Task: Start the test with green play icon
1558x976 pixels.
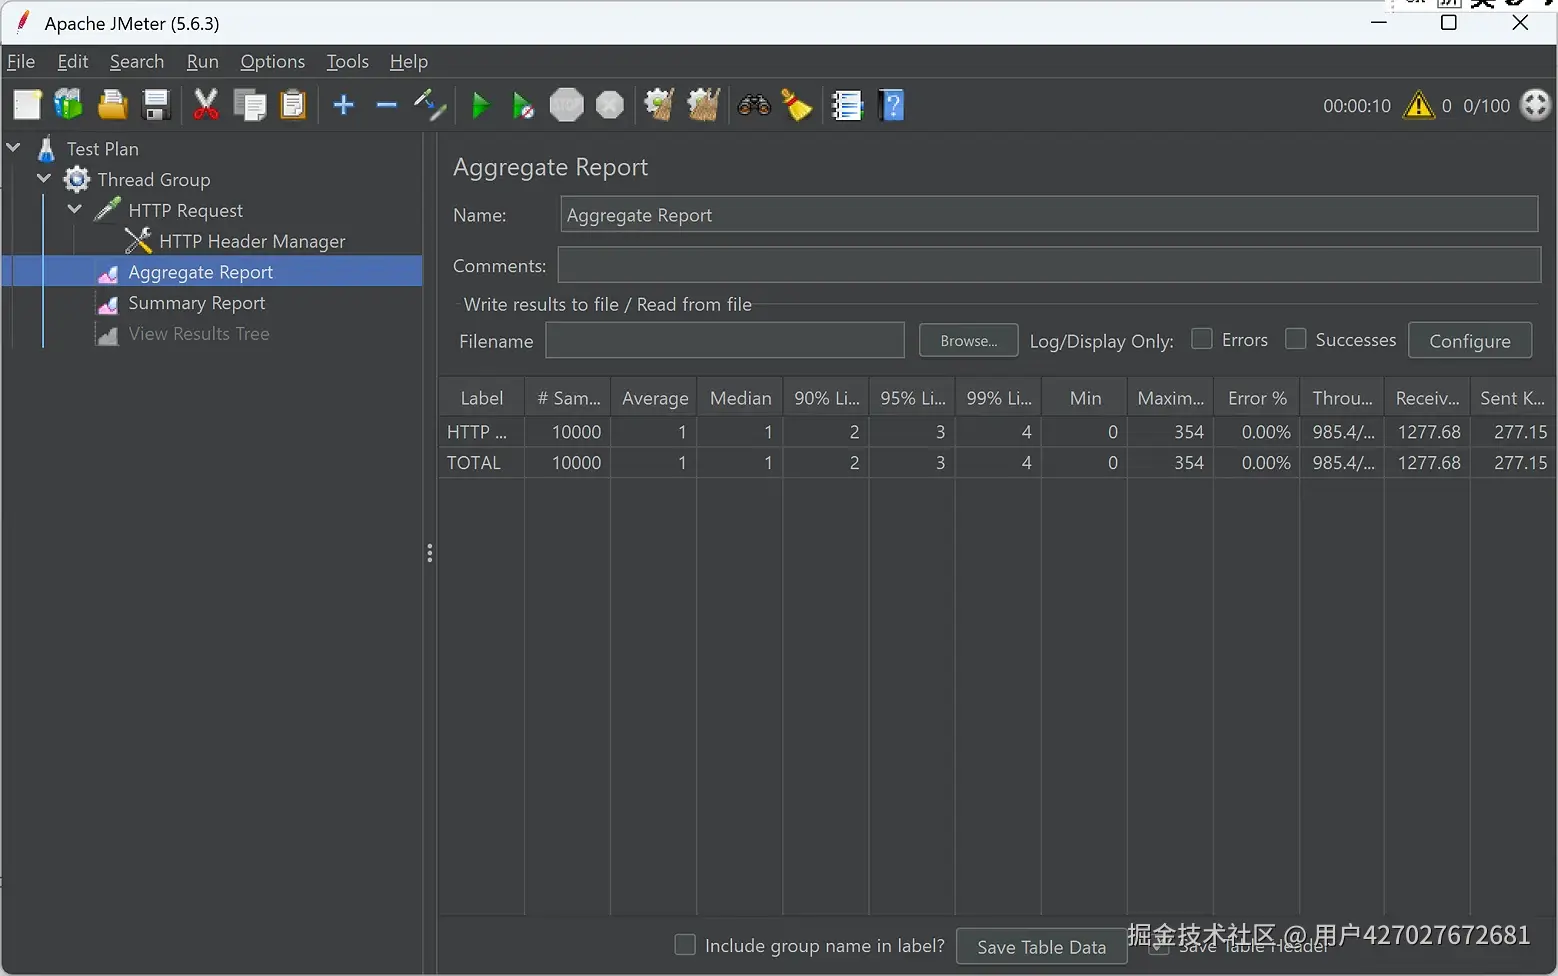Action: coord(481,105)
